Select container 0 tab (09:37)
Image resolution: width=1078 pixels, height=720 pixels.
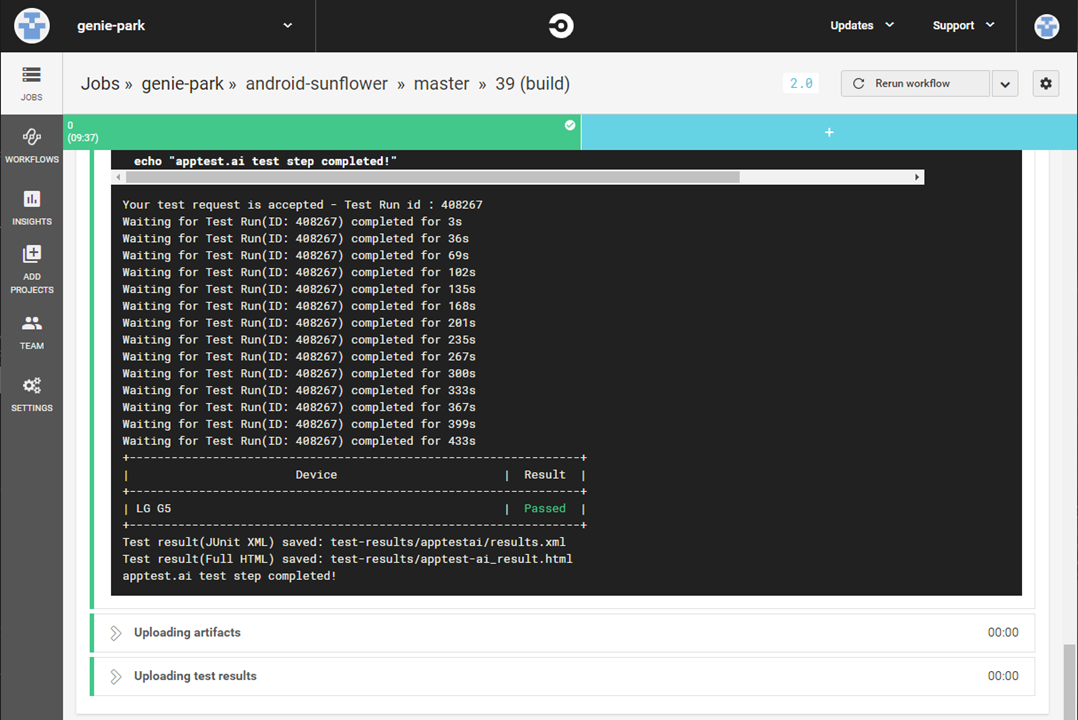click(322, 132)
